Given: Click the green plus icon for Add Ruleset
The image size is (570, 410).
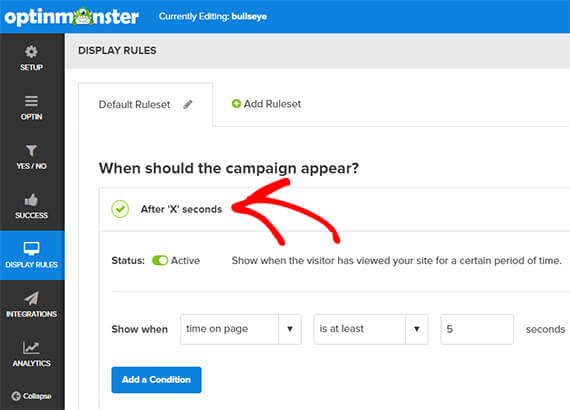Looking at the screenshot, I should (236, 104).
